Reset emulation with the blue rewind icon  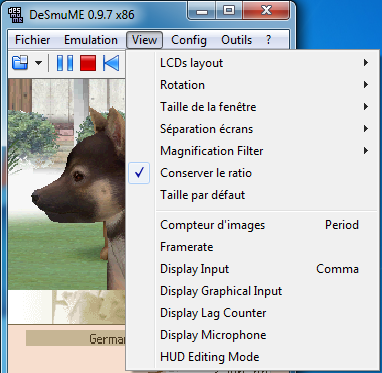click(x=111, y=63)
